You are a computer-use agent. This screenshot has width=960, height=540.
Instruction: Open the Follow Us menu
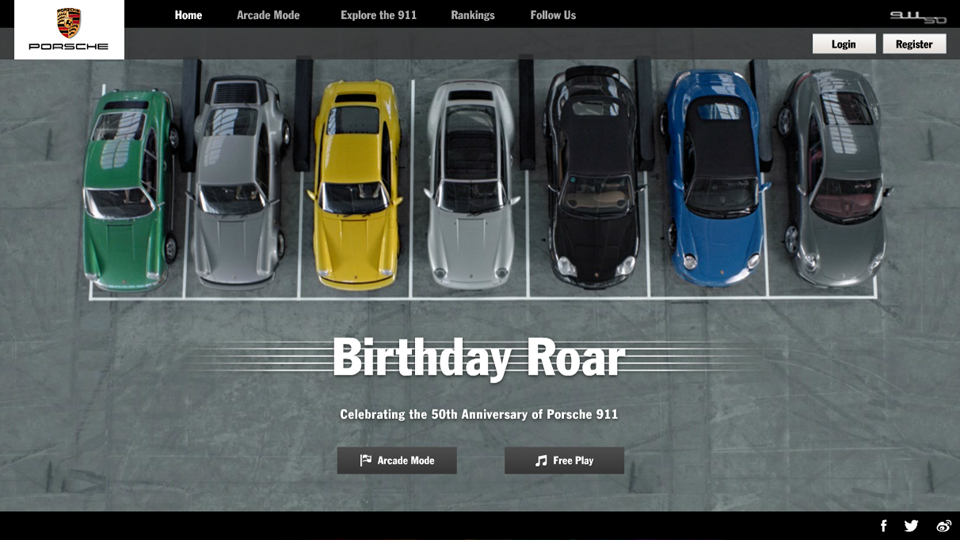click(x=553, y=15)
